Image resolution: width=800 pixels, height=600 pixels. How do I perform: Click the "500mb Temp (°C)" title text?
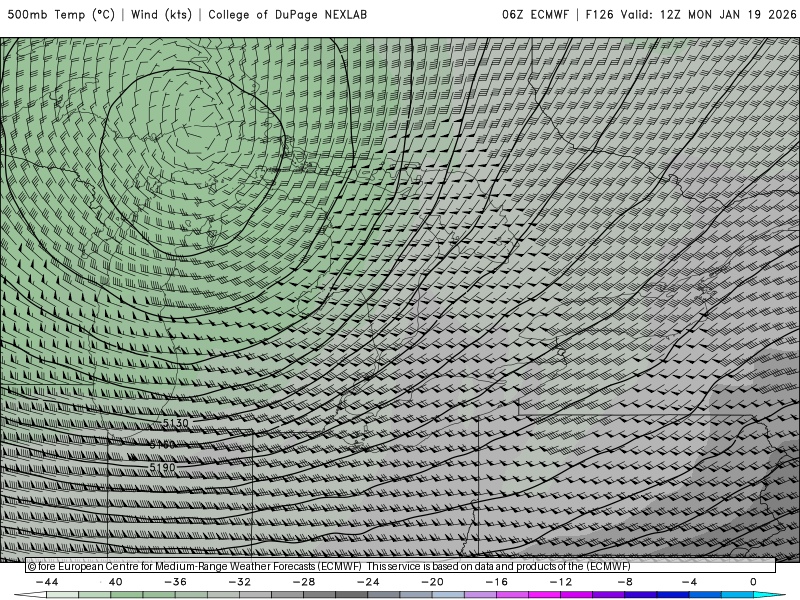point(61,15)
